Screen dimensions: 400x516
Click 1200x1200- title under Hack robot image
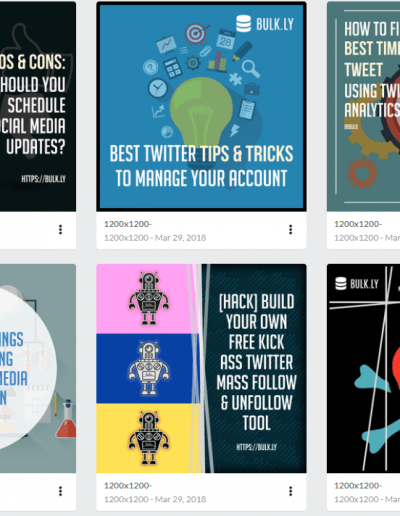pos(128,486)
